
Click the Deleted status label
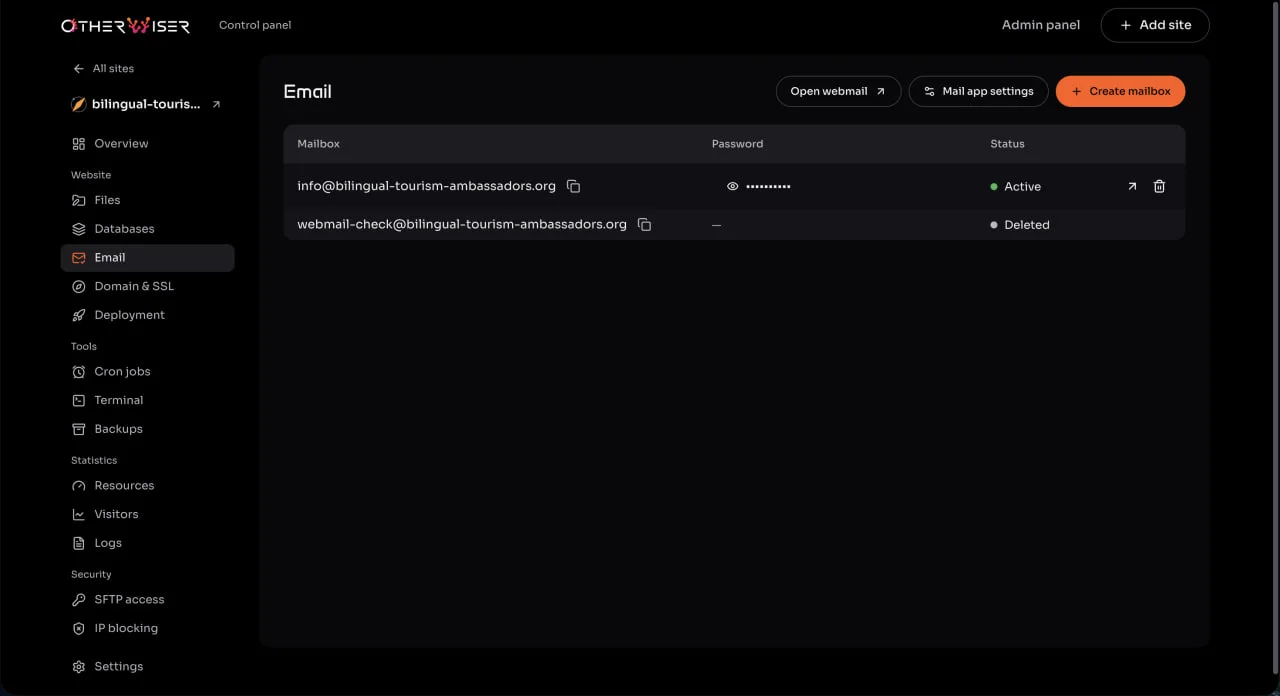click(1026, 225)
